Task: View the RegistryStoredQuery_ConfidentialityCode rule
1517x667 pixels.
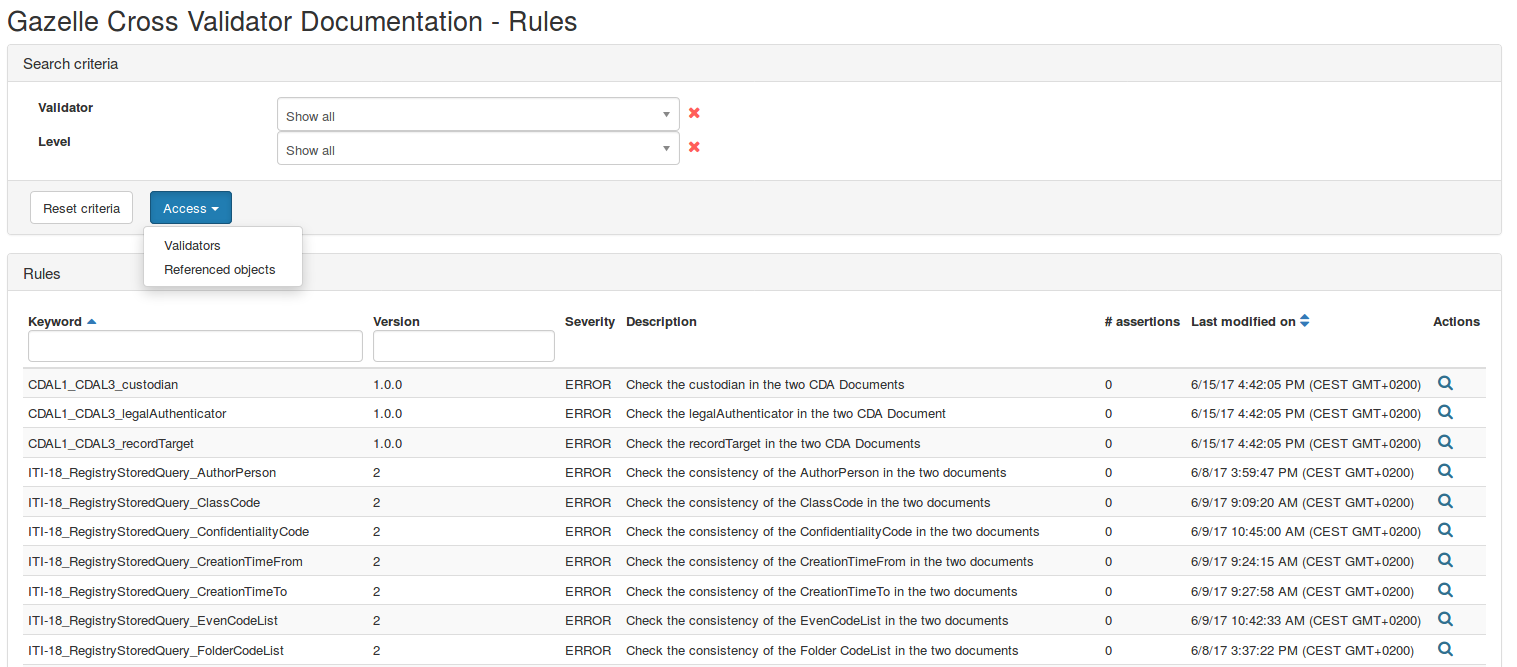Action: tap(1444, 530)
